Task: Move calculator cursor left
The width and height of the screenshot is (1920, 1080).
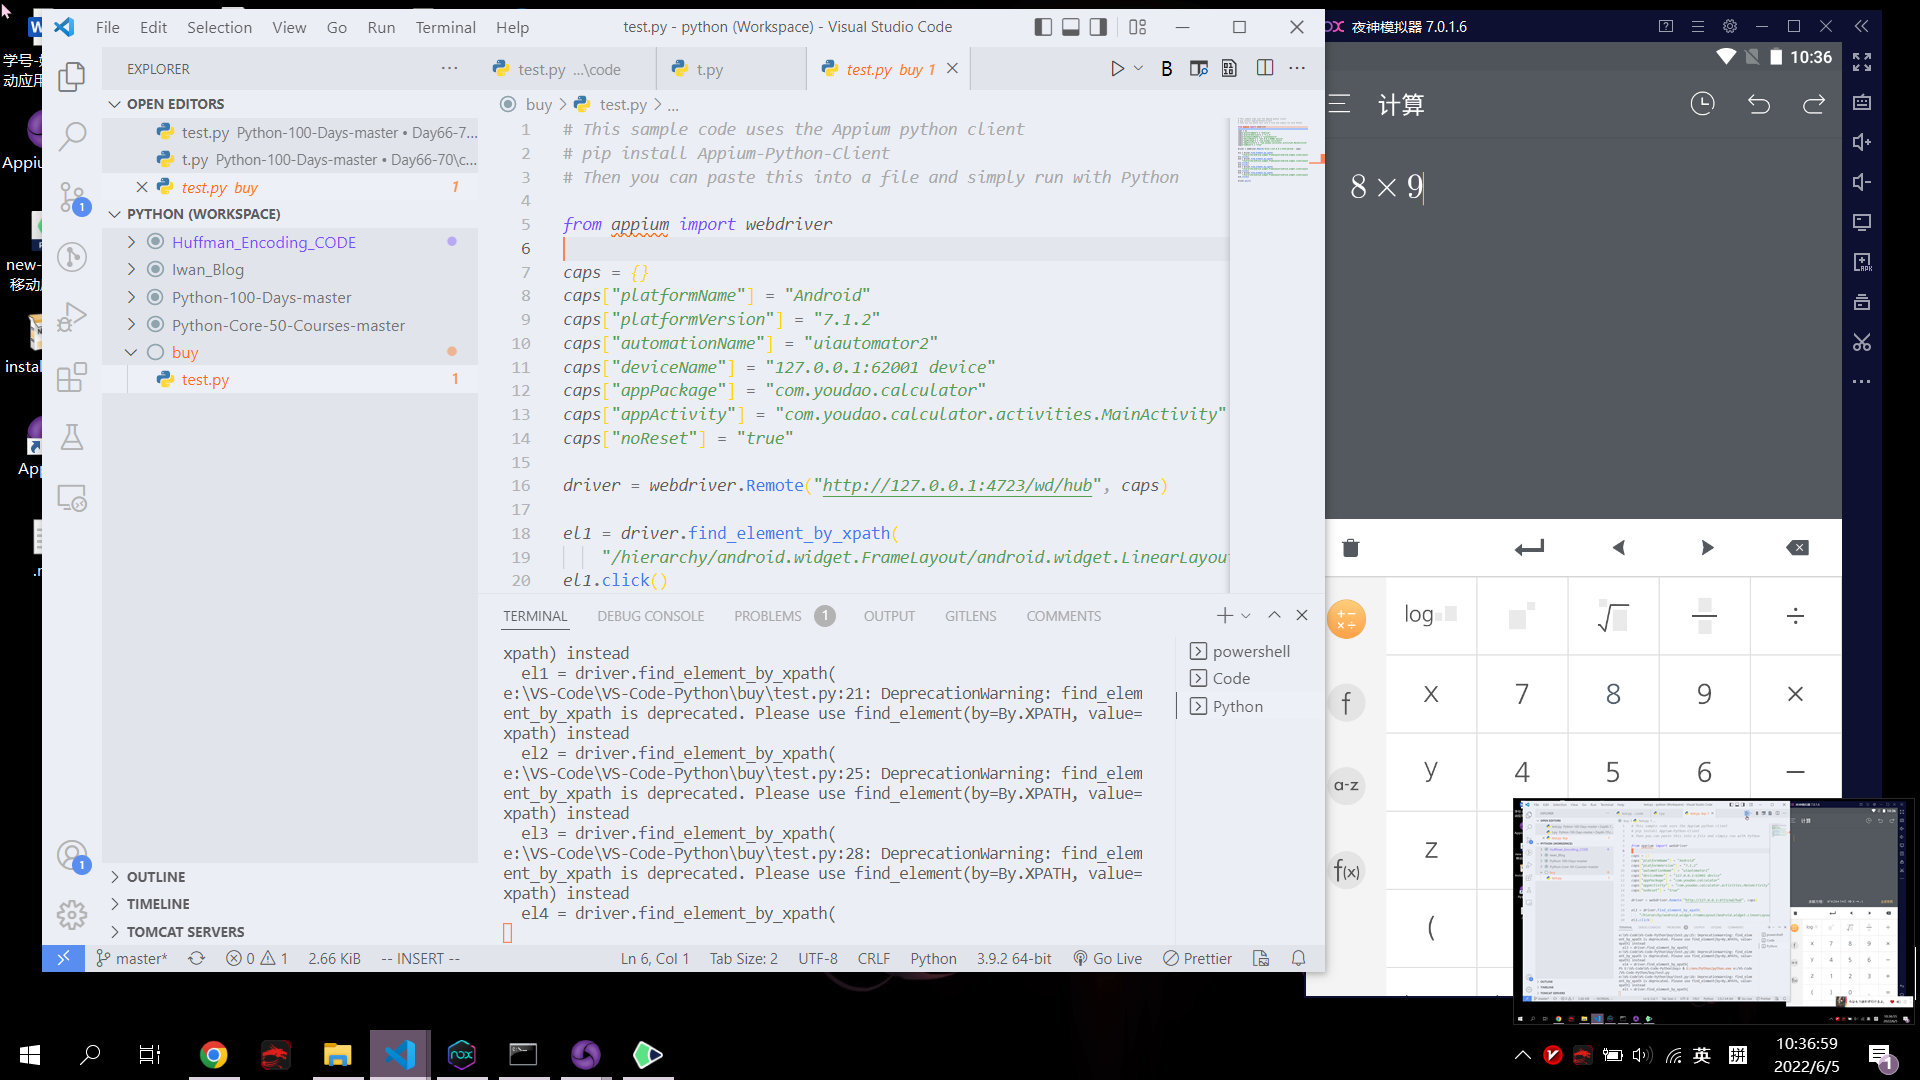Action: click(1619, 547)
